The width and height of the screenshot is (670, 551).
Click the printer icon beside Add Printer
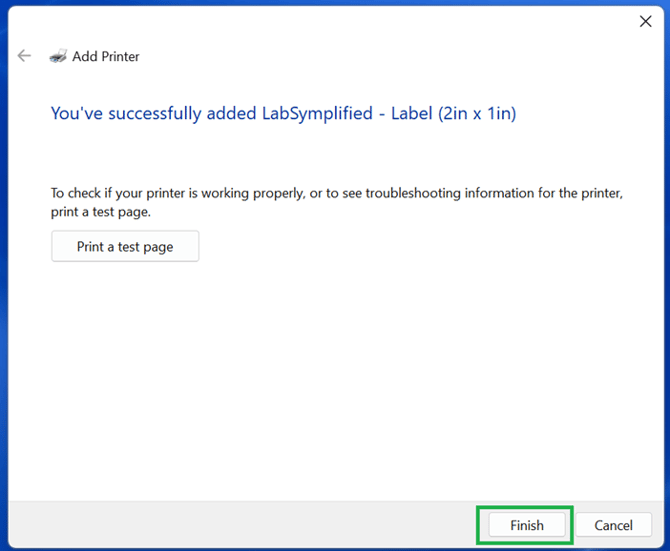pos(58,56)
